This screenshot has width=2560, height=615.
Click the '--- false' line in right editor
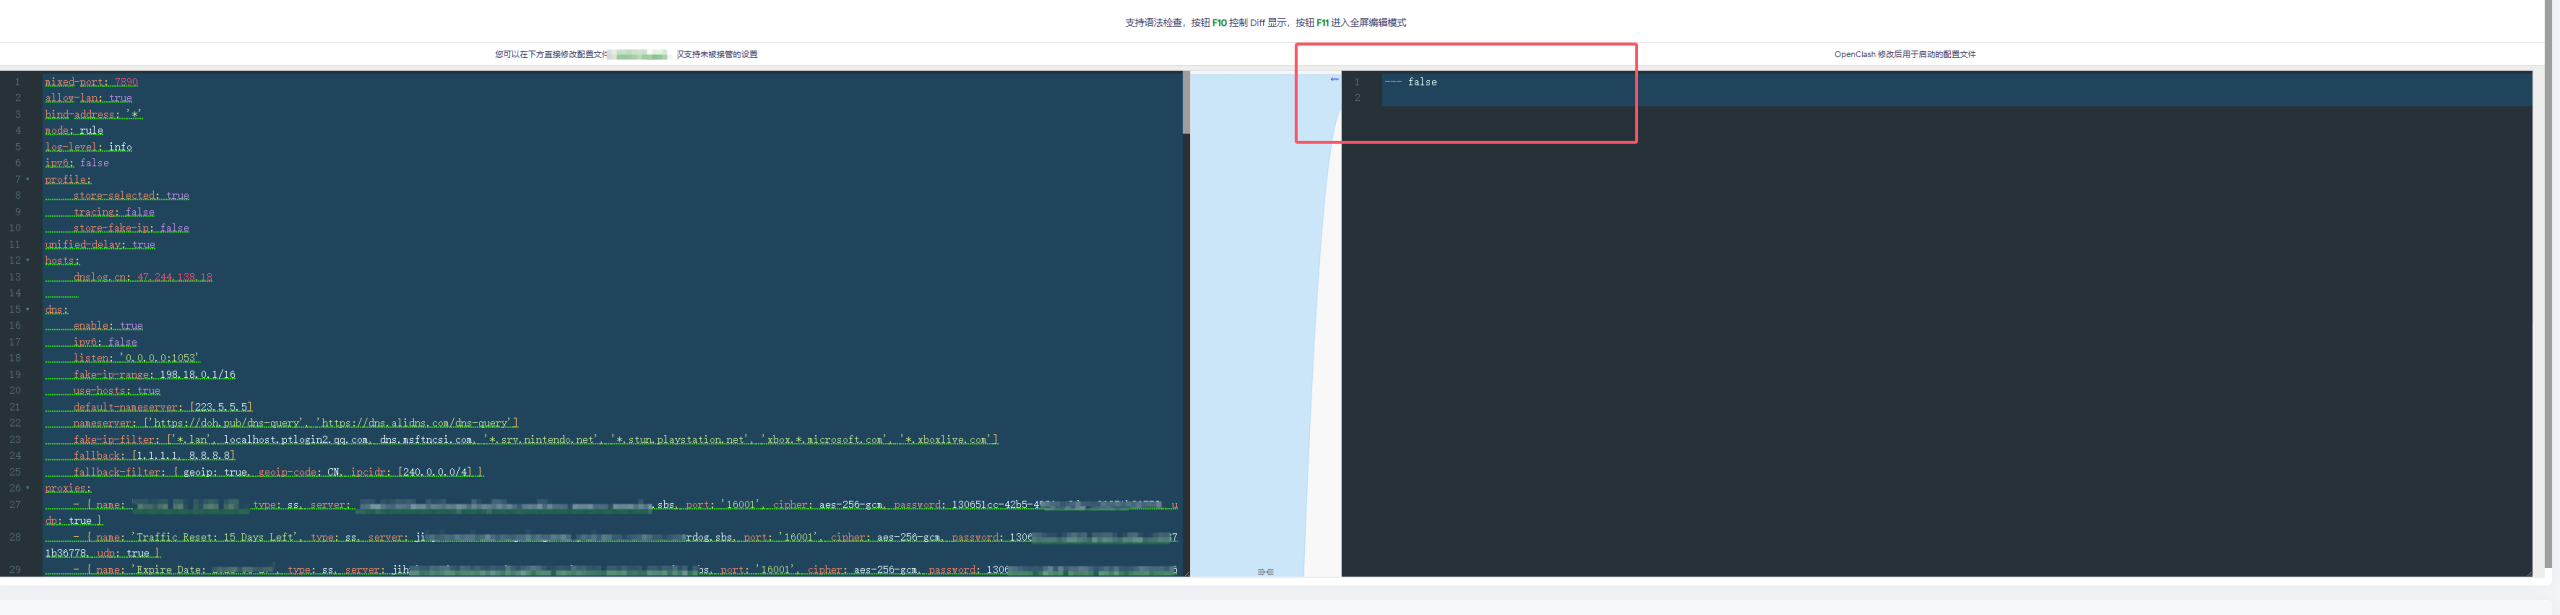[x=1411, y=82]
